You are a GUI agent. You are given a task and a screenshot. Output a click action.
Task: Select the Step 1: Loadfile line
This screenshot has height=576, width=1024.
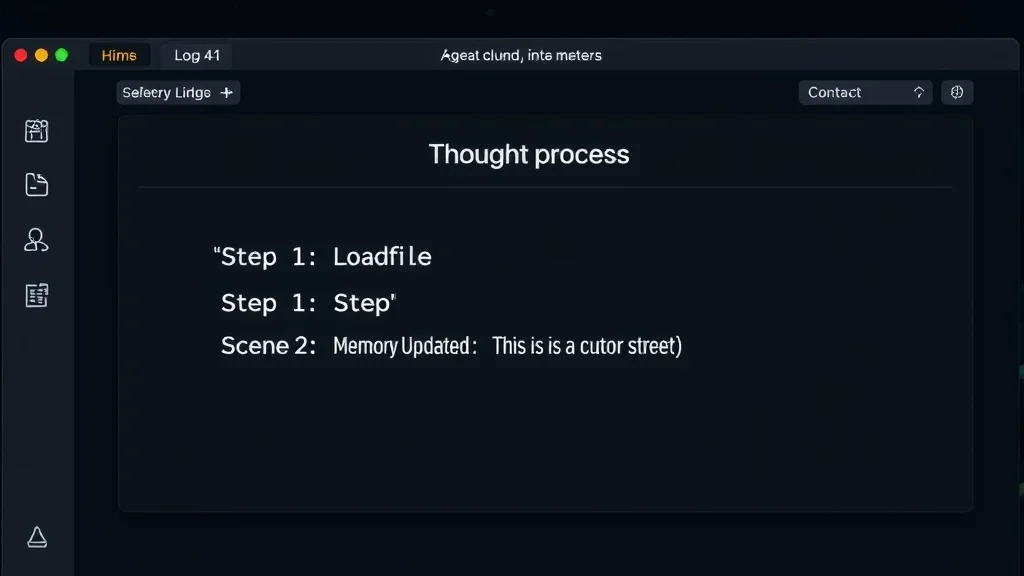click(322, 257)
